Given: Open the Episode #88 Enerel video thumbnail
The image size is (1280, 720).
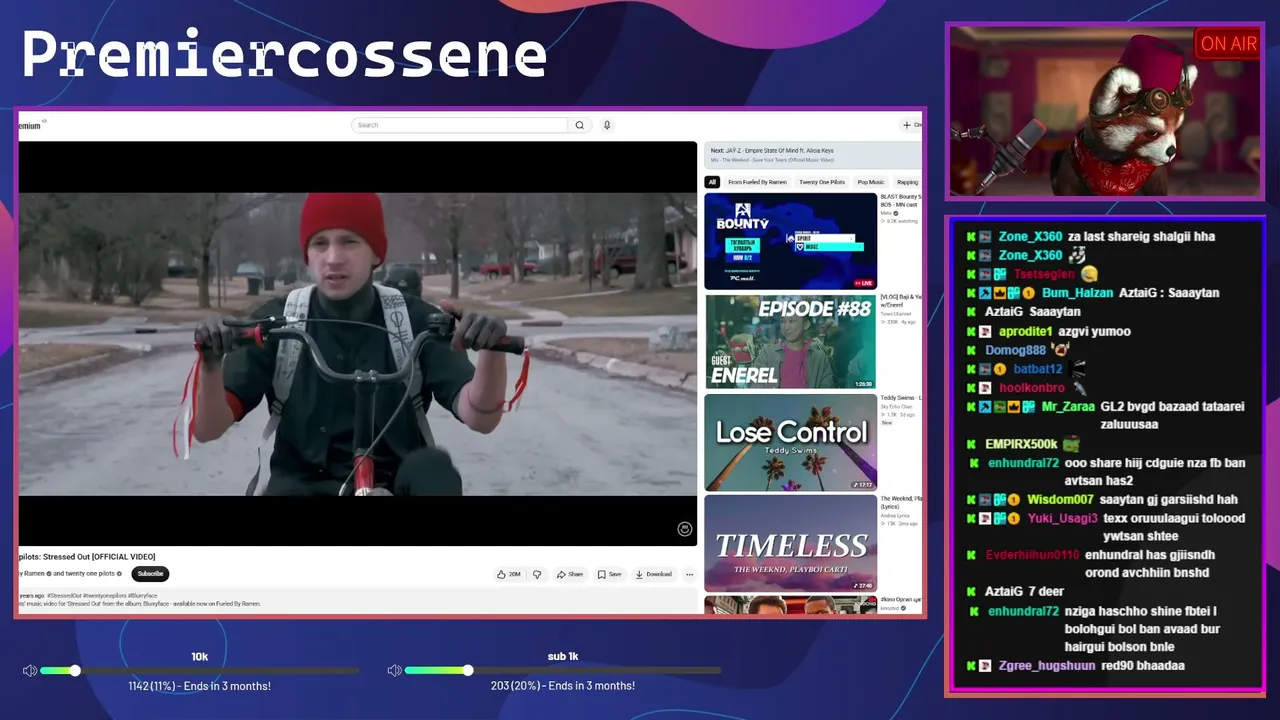Looking at the screenshot, I should pyautogui.click(x=790, y=341).
